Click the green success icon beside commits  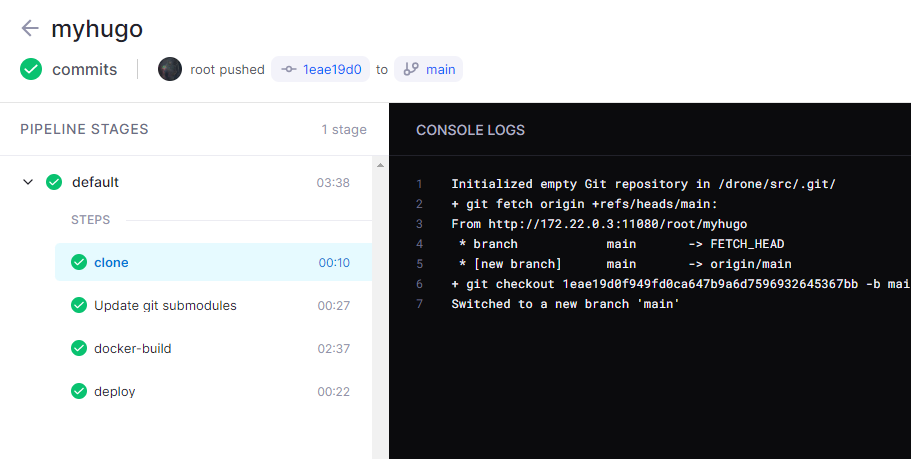pyautogui.click(x=31, y=69)
